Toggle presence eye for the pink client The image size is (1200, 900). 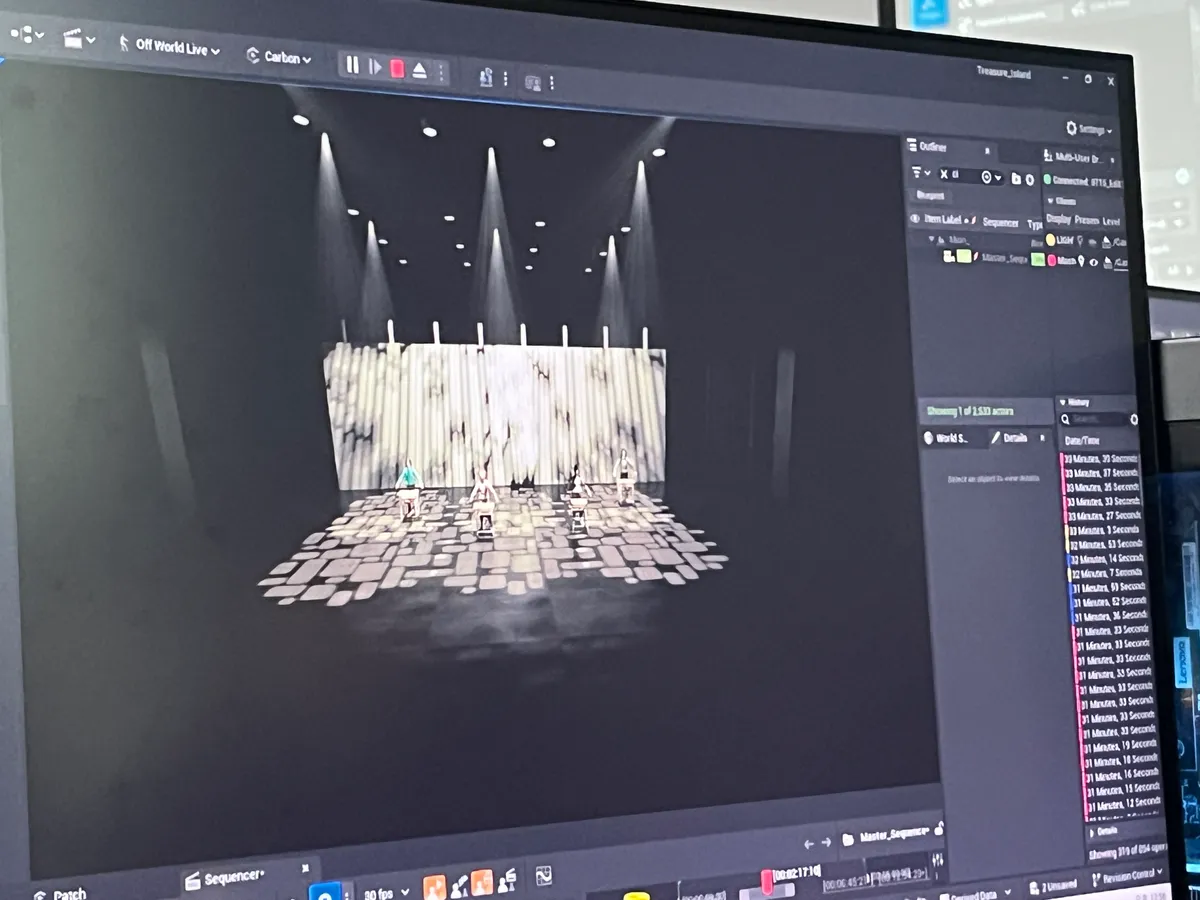[x=1094, y=262]
